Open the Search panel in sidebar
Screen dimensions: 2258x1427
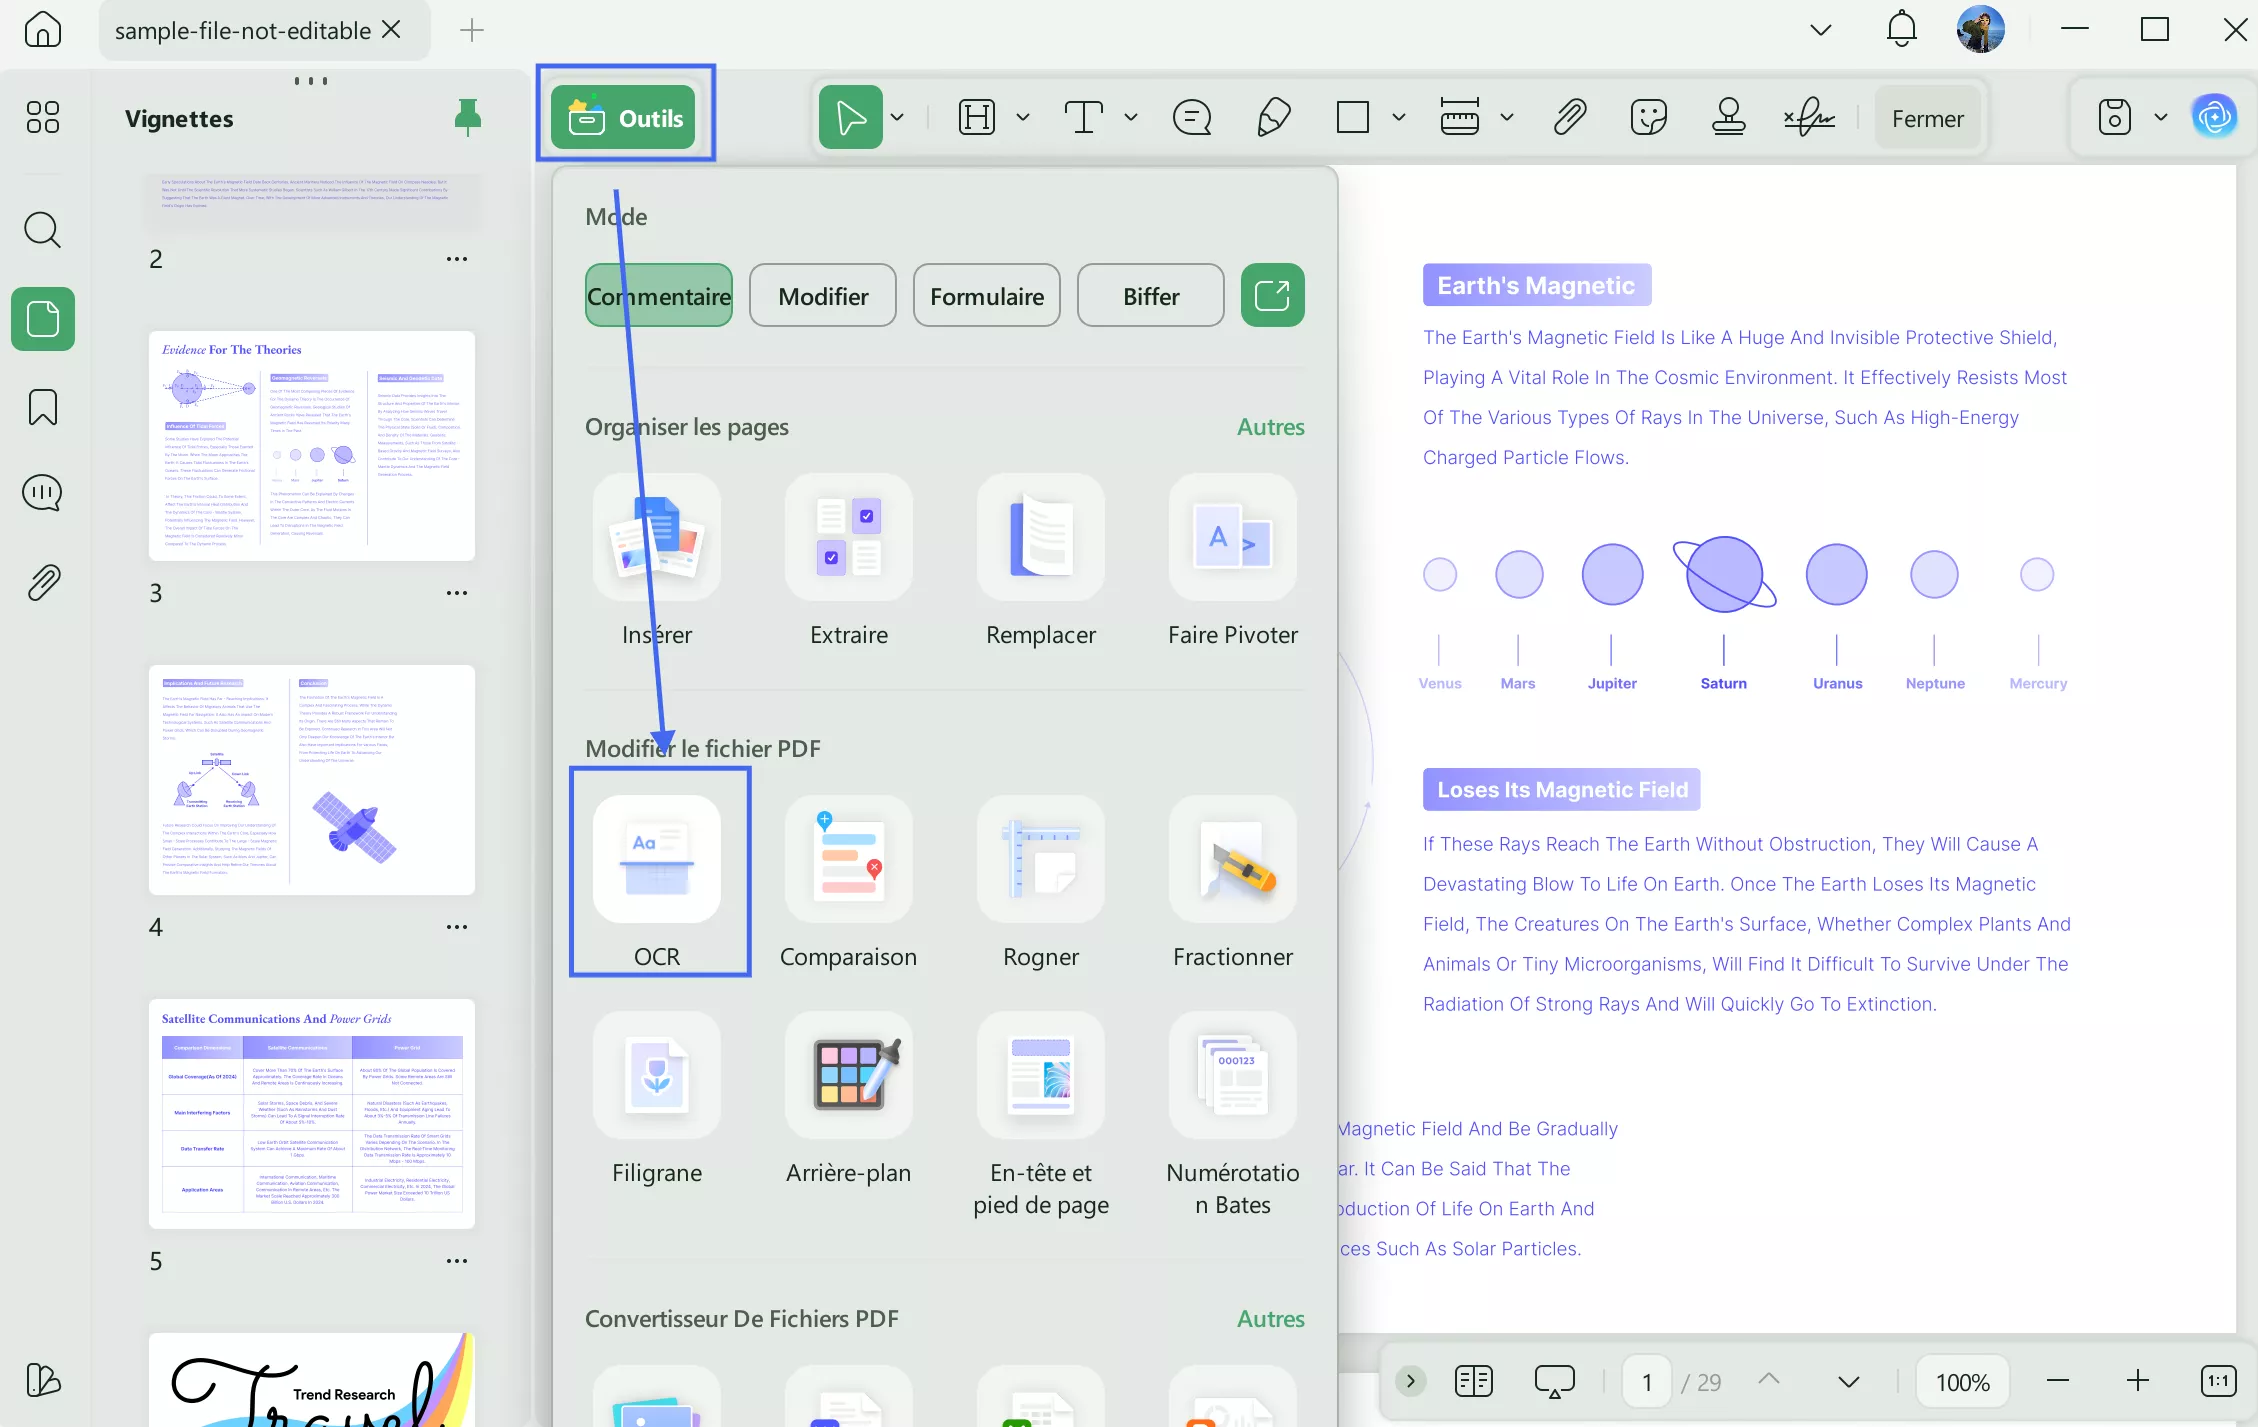pyautogui.click(x=43, y=230)
